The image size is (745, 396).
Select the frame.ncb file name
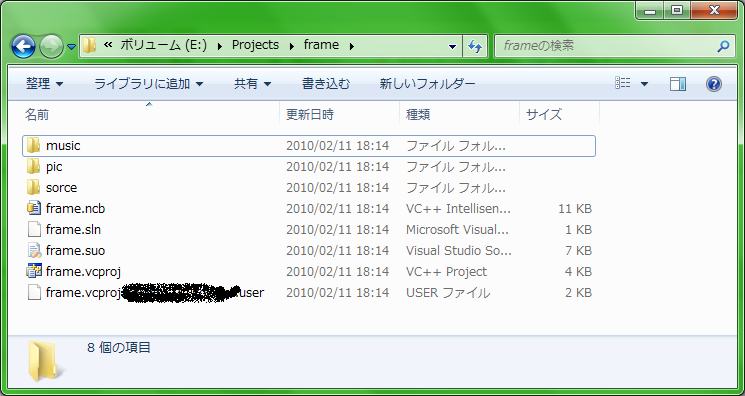click(x=76, y=209)
